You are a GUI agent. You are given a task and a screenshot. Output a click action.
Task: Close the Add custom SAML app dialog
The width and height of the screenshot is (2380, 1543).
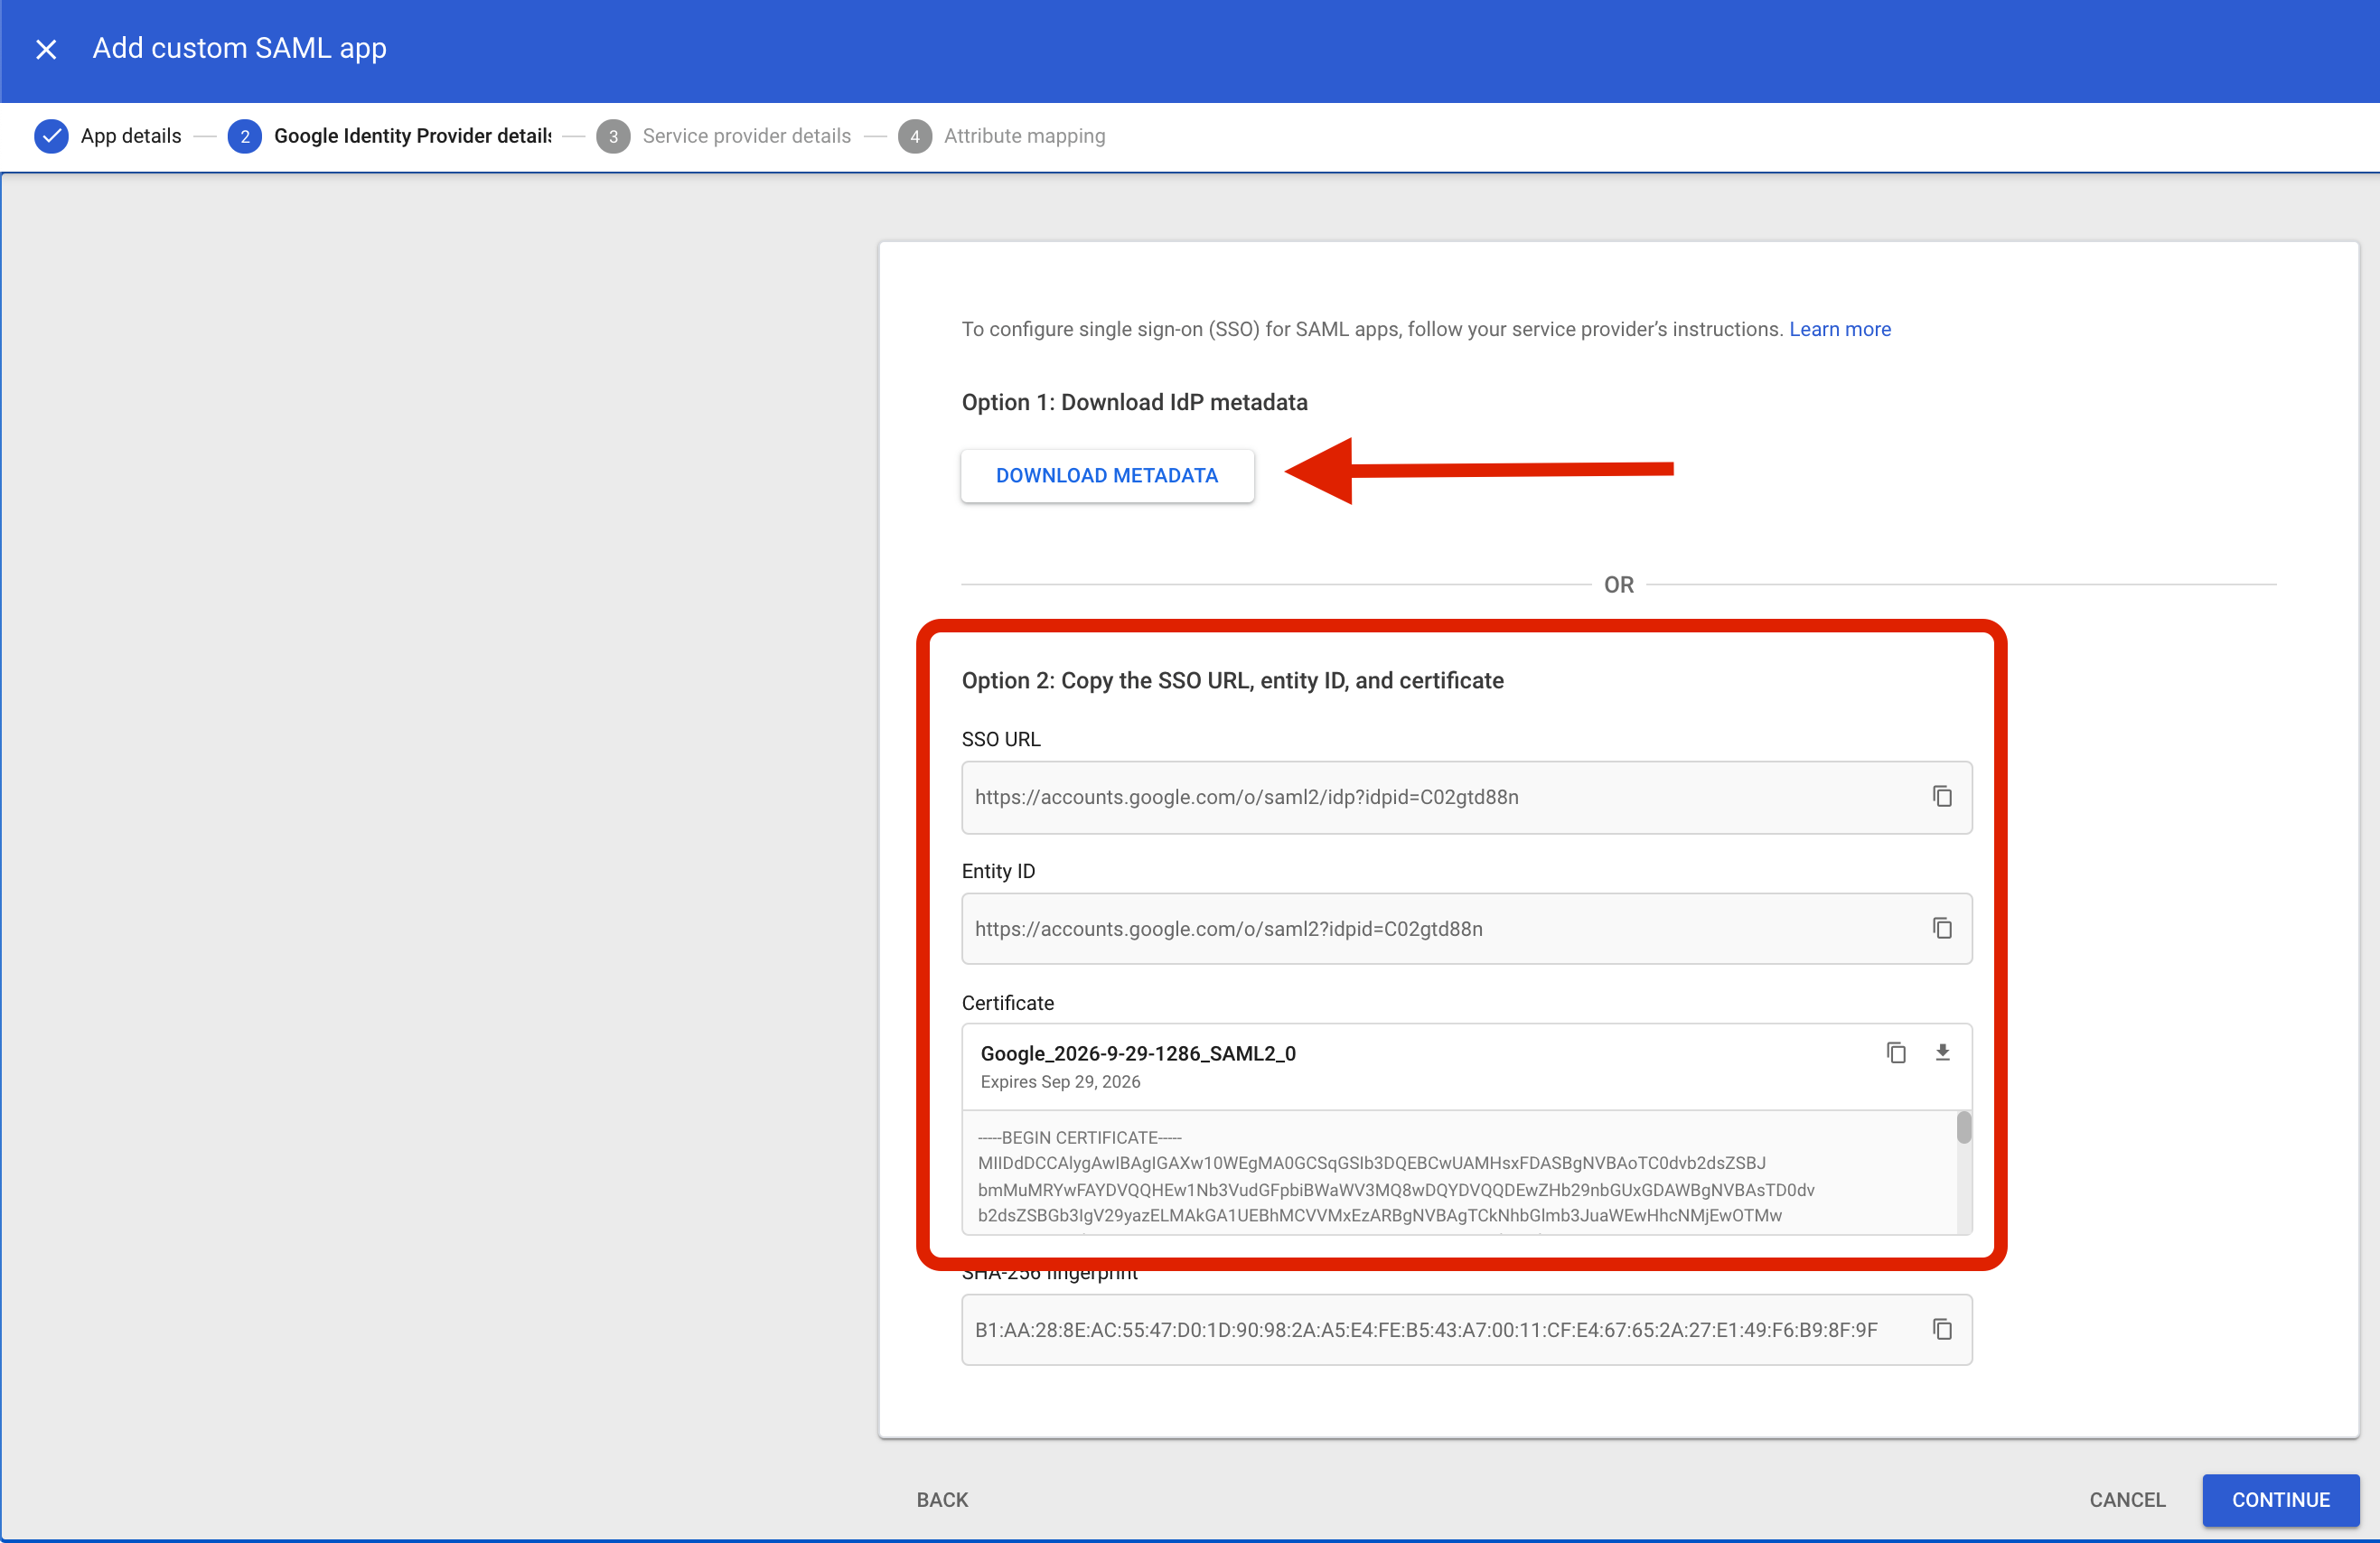[46, 48]
